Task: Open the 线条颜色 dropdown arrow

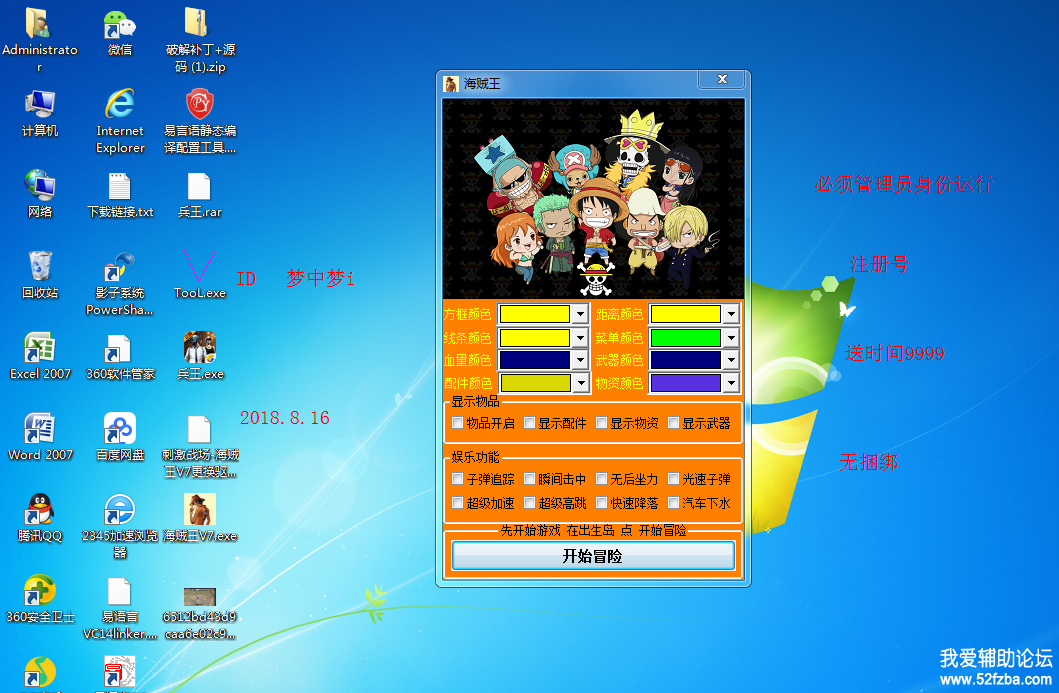Action: click(x=580, y=337)
